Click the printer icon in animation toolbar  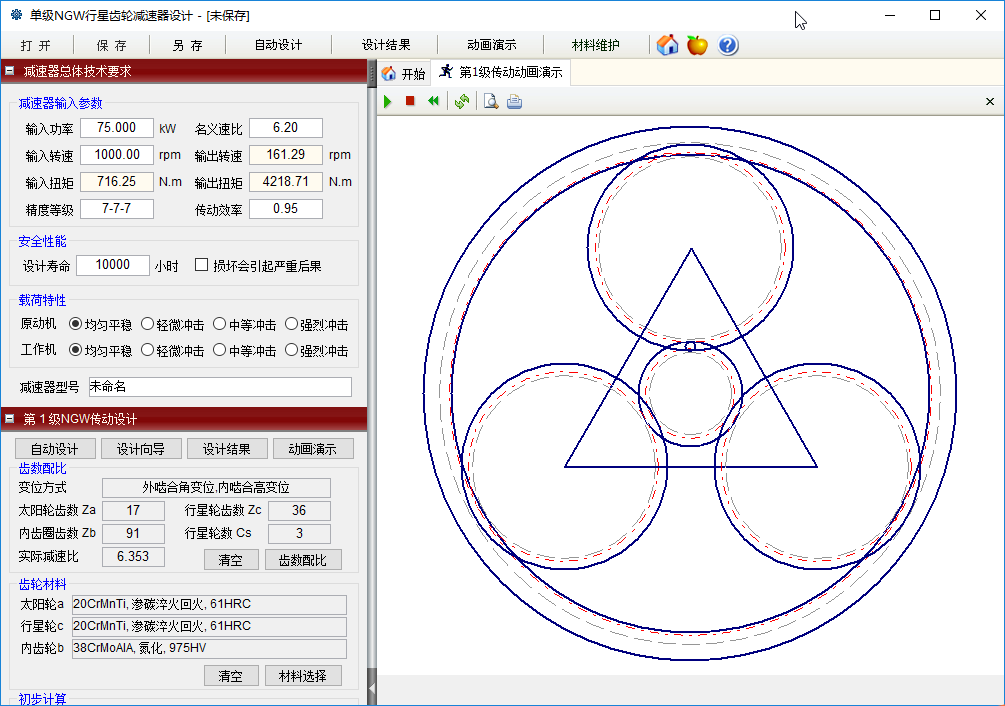coord(514,101)
